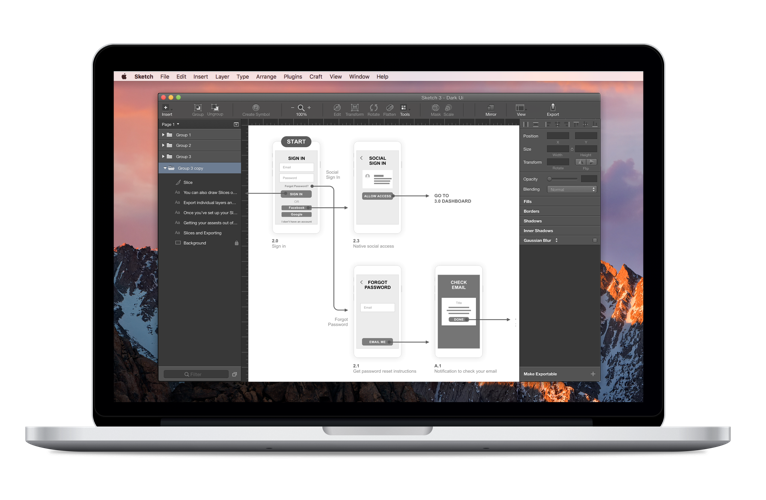Select the Background layer row
Viewport: 766px width, 500px height.
click(200, 243)
